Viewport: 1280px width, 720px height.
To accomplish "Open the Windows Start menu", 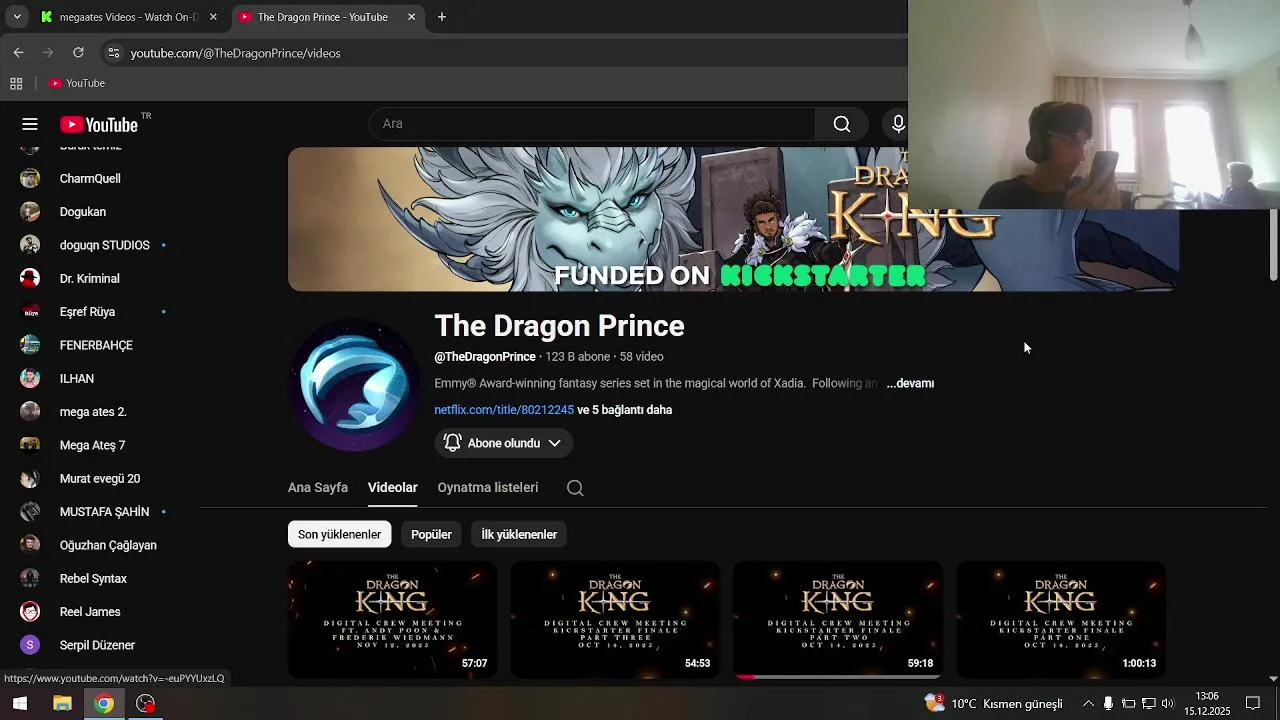I will [20, 704].
